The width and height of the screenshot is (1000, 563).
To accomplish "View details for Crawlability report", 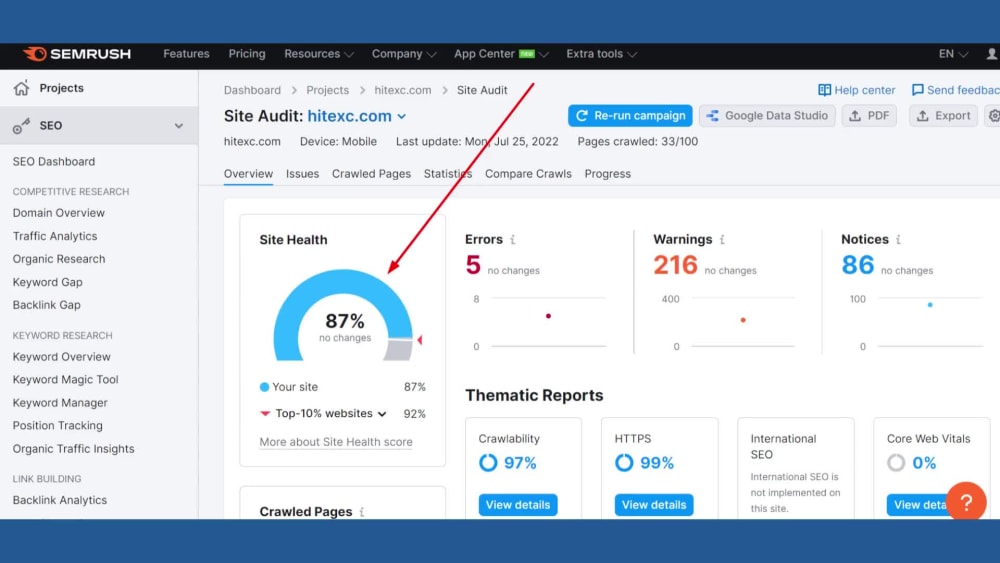I will 518,505.
